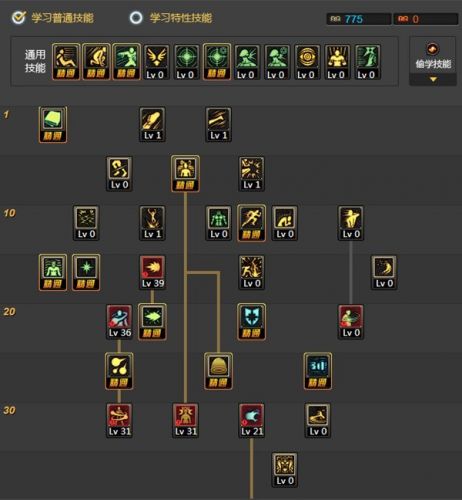Select the crescent moon Lv 0 skill
462x500 pixels.
coord(384,272)
